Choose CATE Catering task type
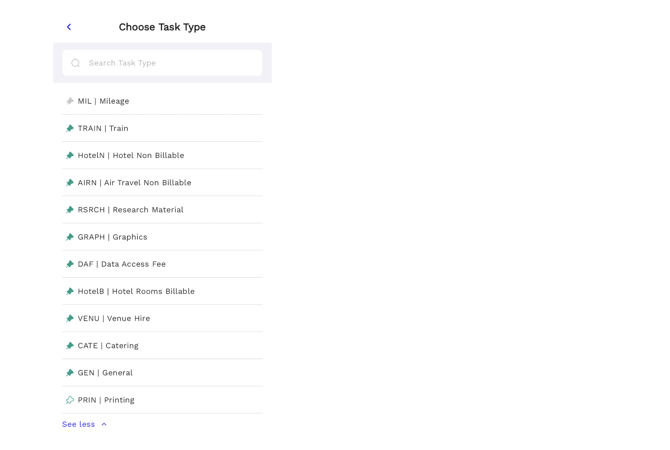Image resolution: width=670 pixels, height=450 pixels. point(108,346)
